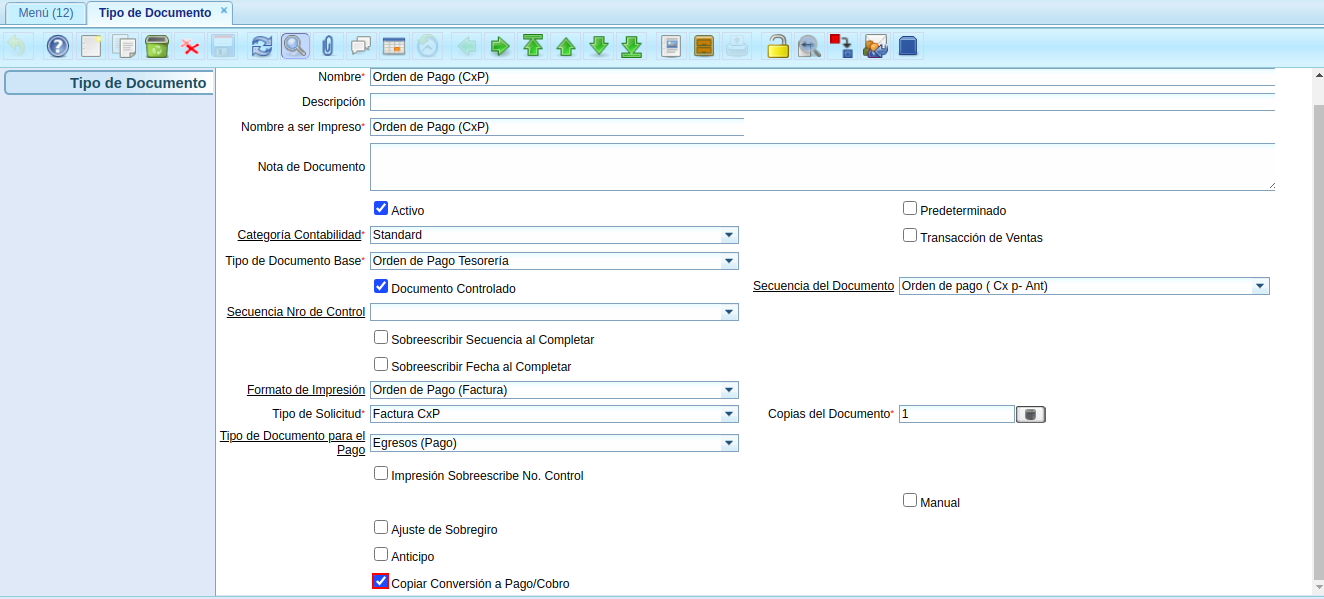Create a new record with New icon
The width and height of the screenshot is (1324, 599).
coord(92,46)
